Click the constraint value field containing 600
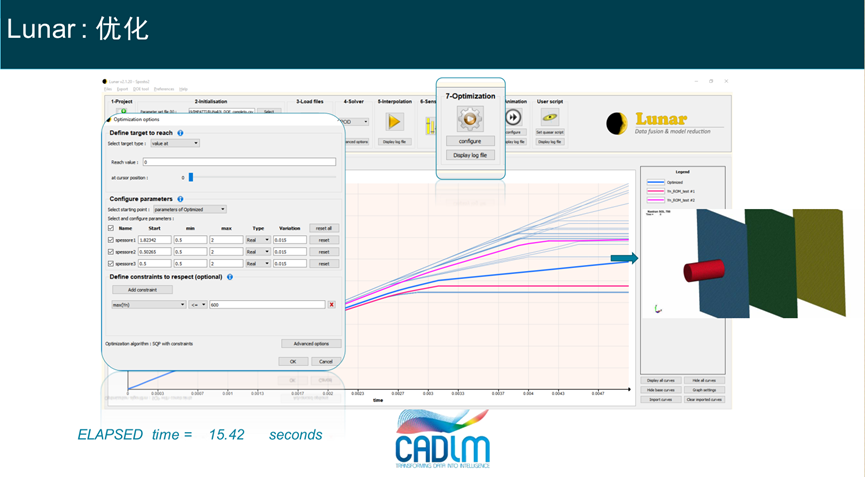 coord(267,304)
